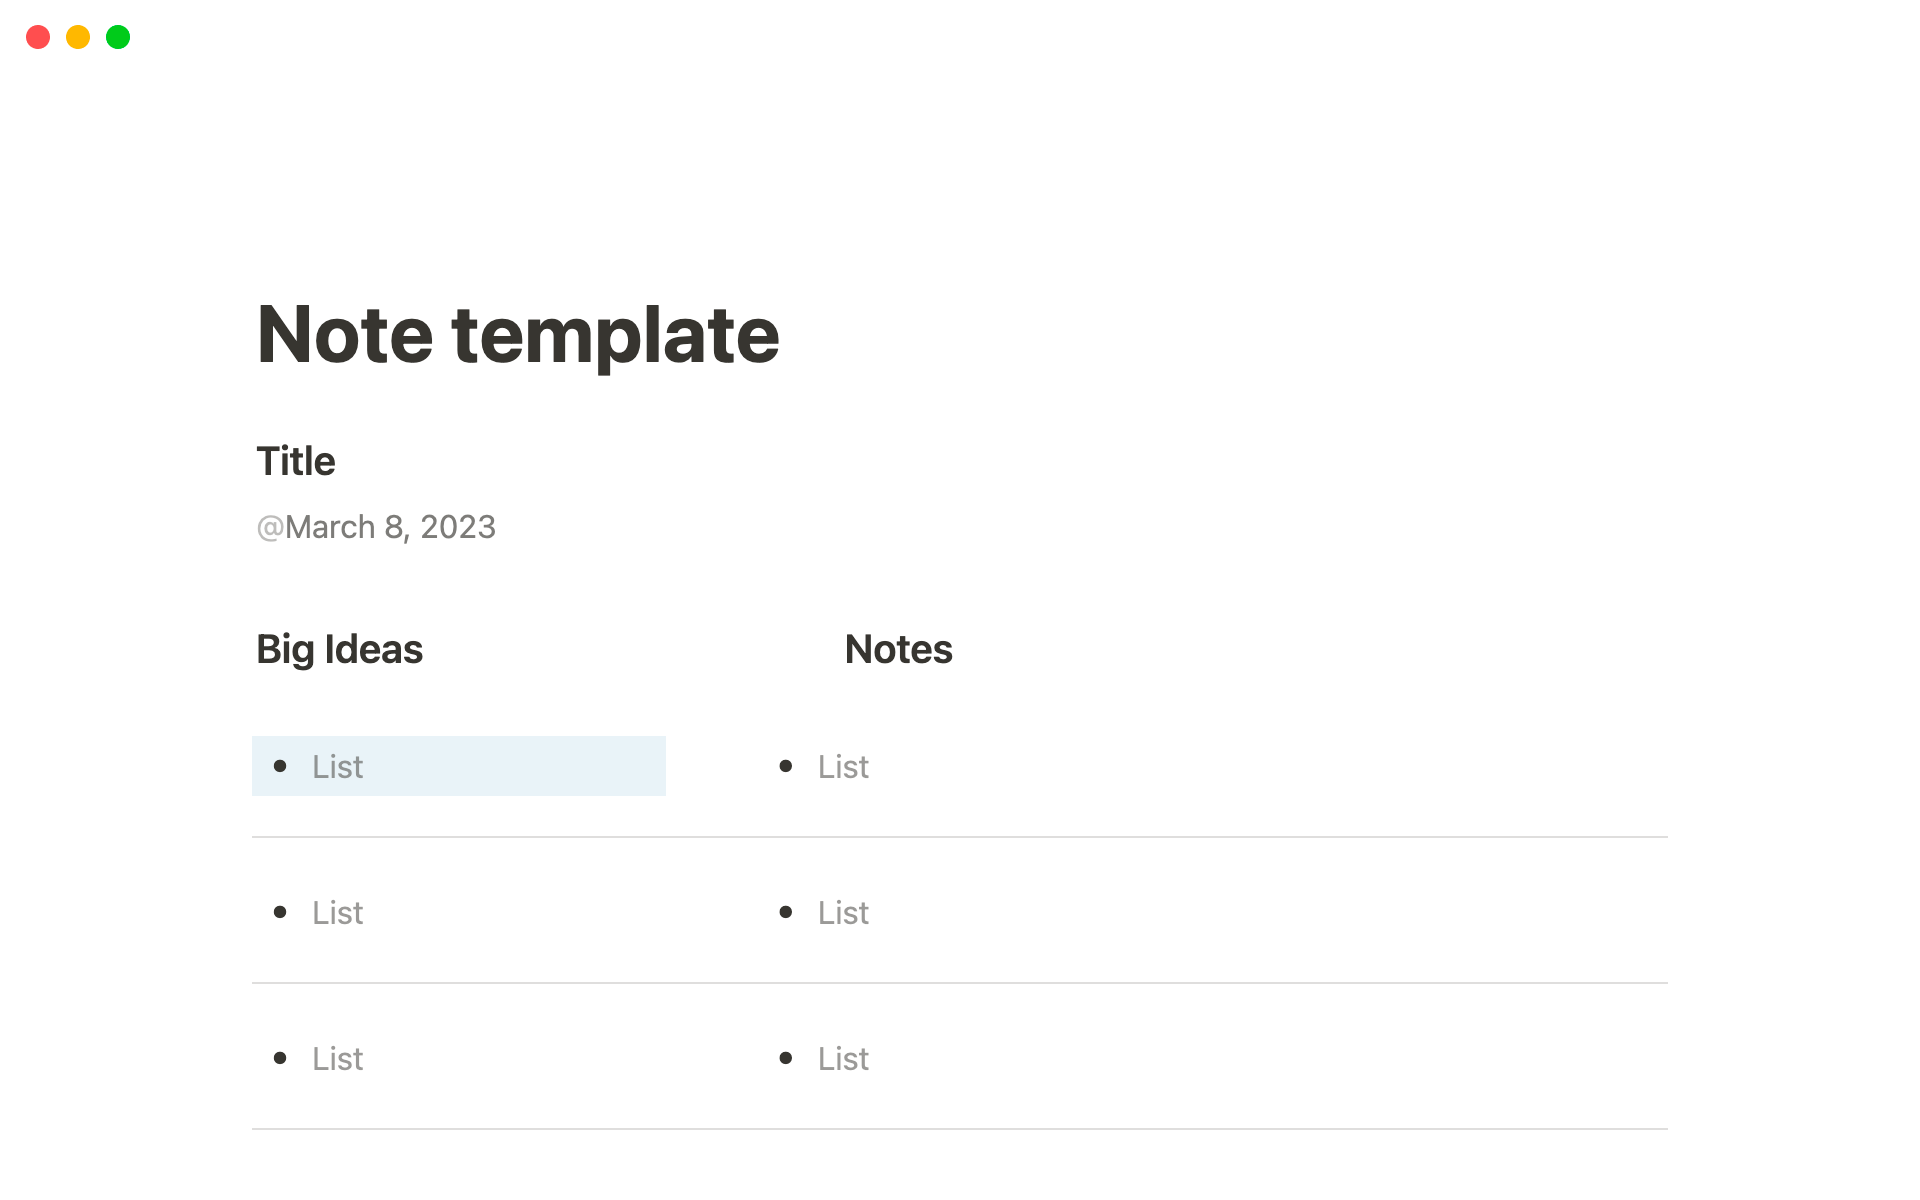Click the yellow traffic light button
This screenshot has width=1920, height=1200.
point(78,37)
